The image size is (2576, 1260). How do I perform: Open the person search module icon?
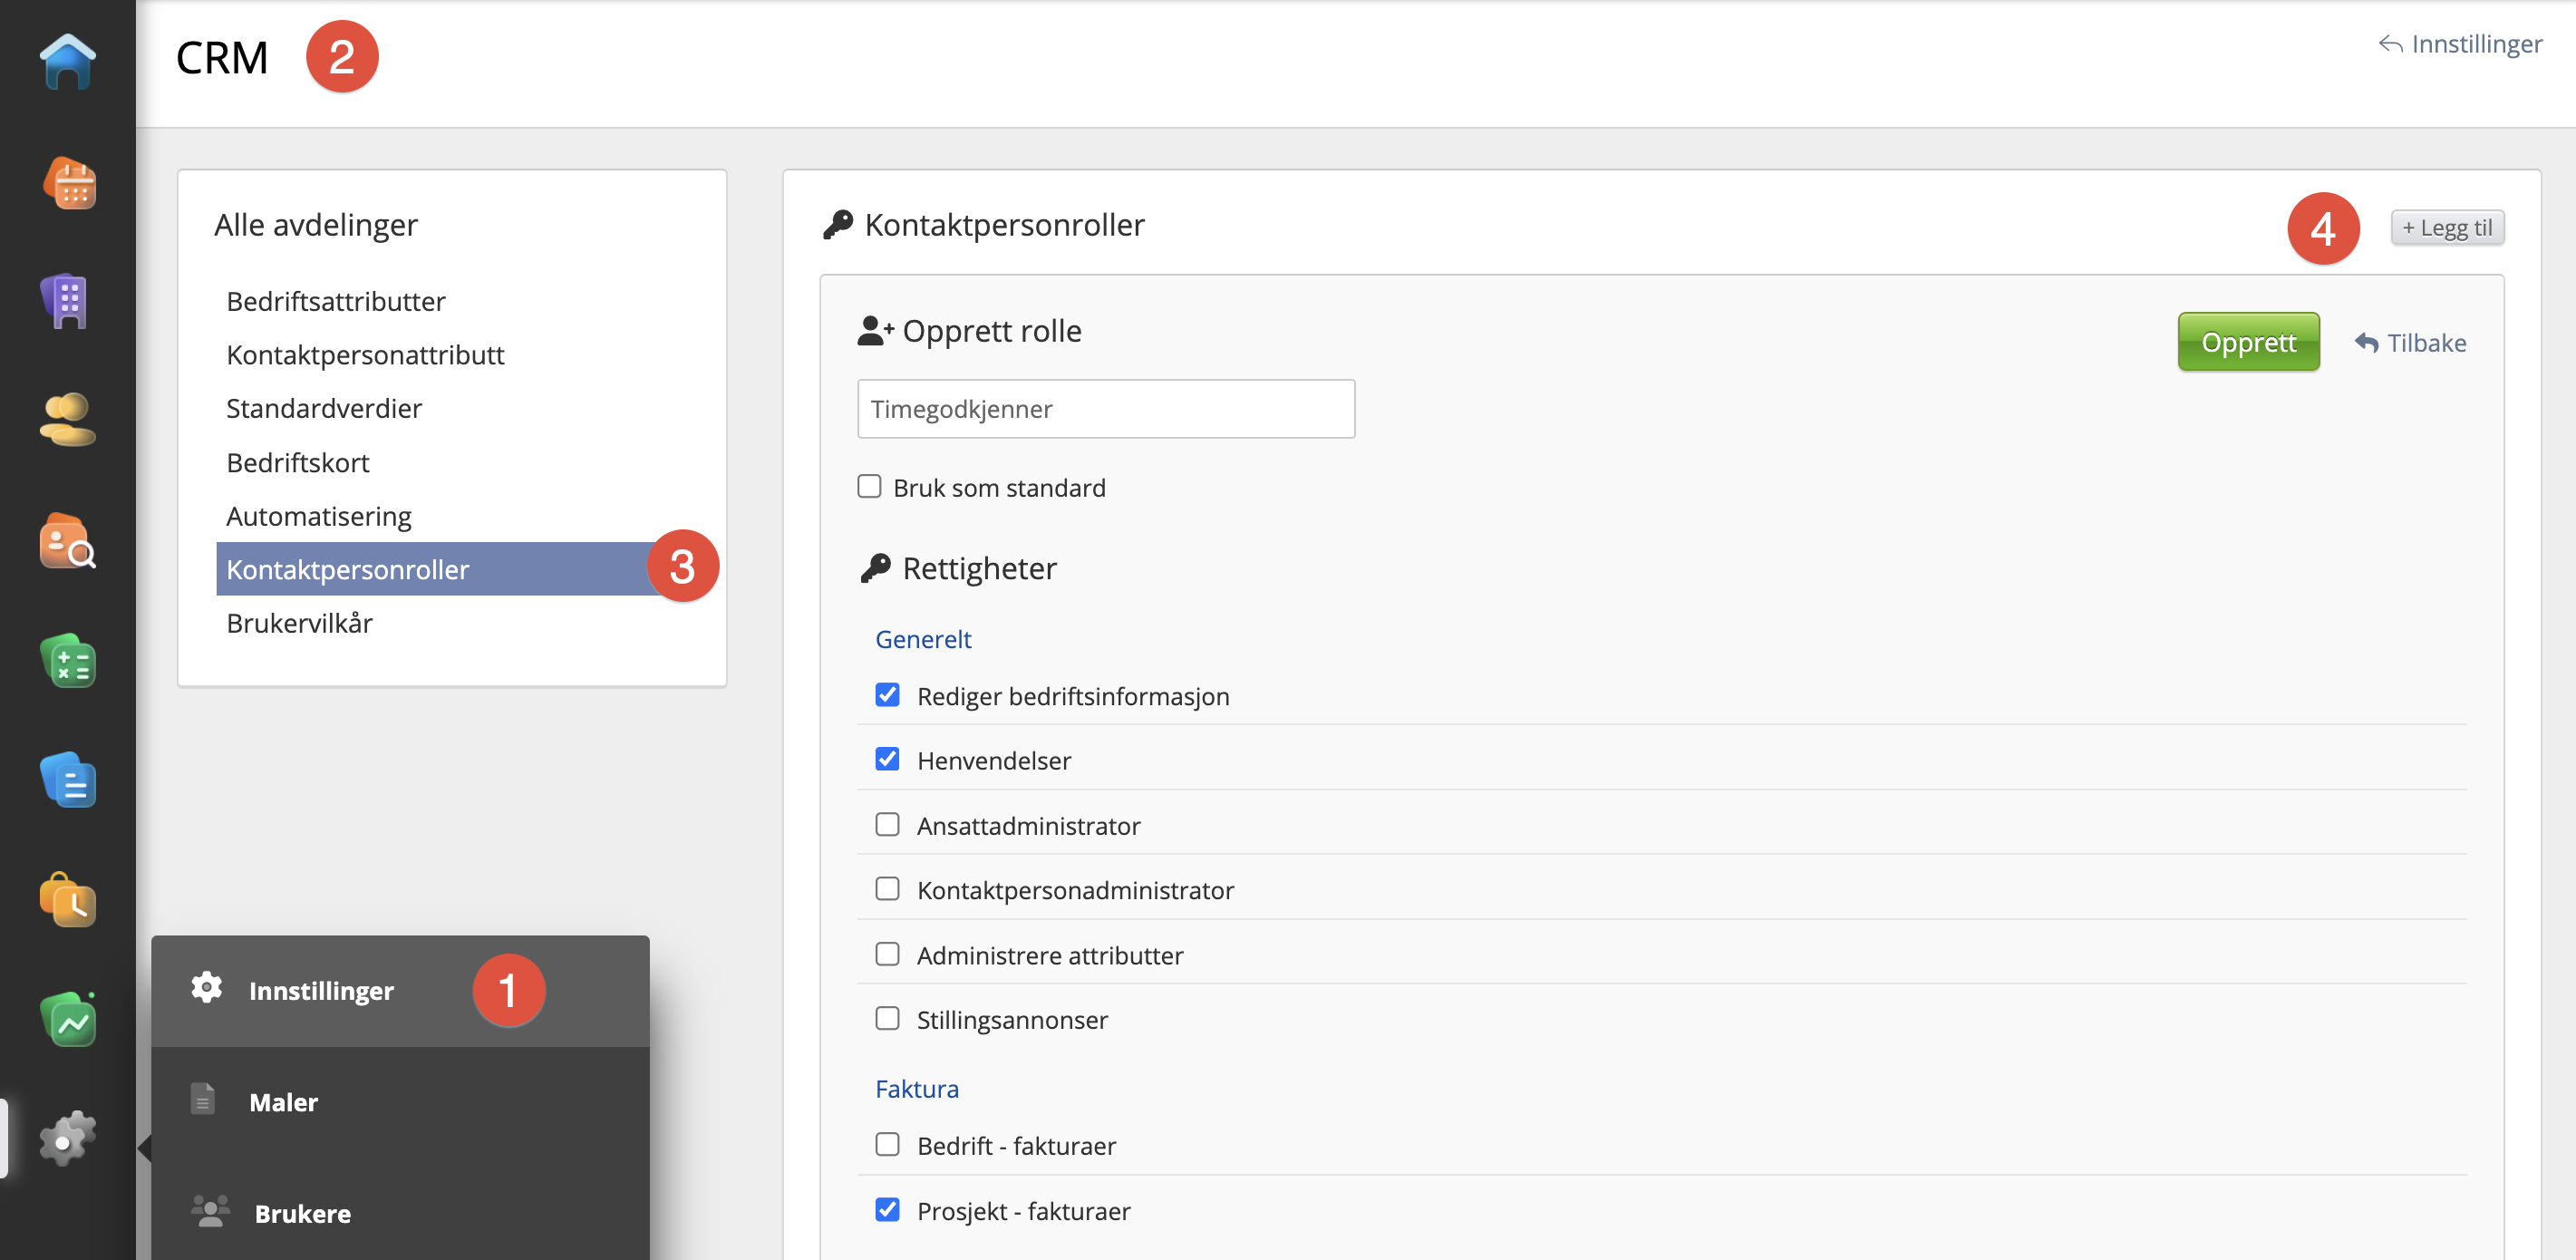point(67,541)
